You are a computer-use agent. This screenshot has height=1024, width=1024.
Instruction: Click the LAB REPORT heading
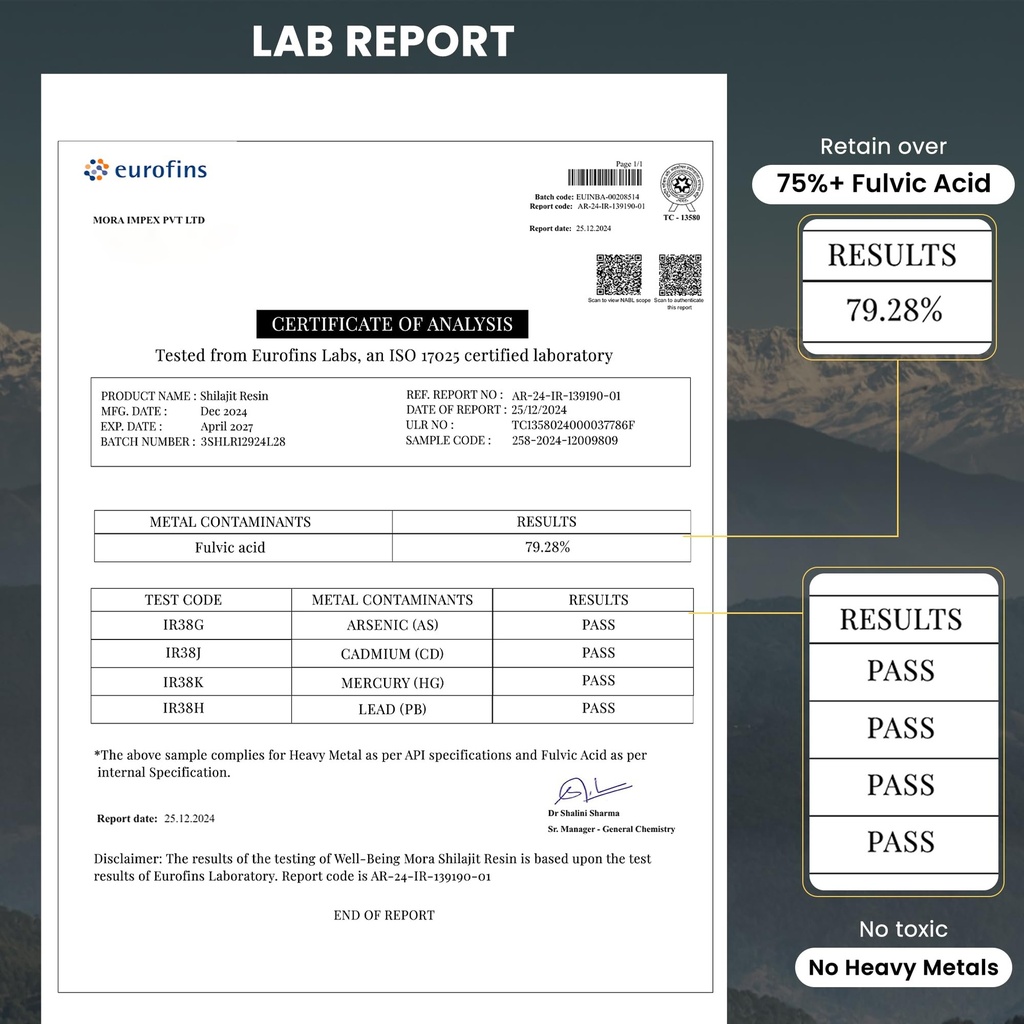pos(383,42)
